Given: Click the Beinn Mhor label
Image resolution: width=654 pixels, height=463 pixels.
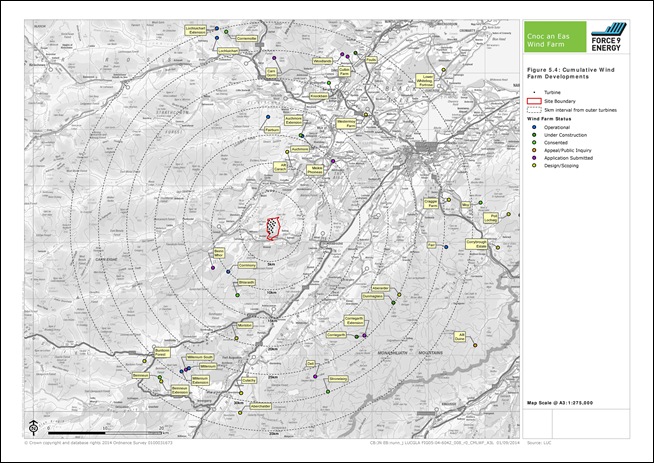Looking at the screenshot, I should pos(219,253).
